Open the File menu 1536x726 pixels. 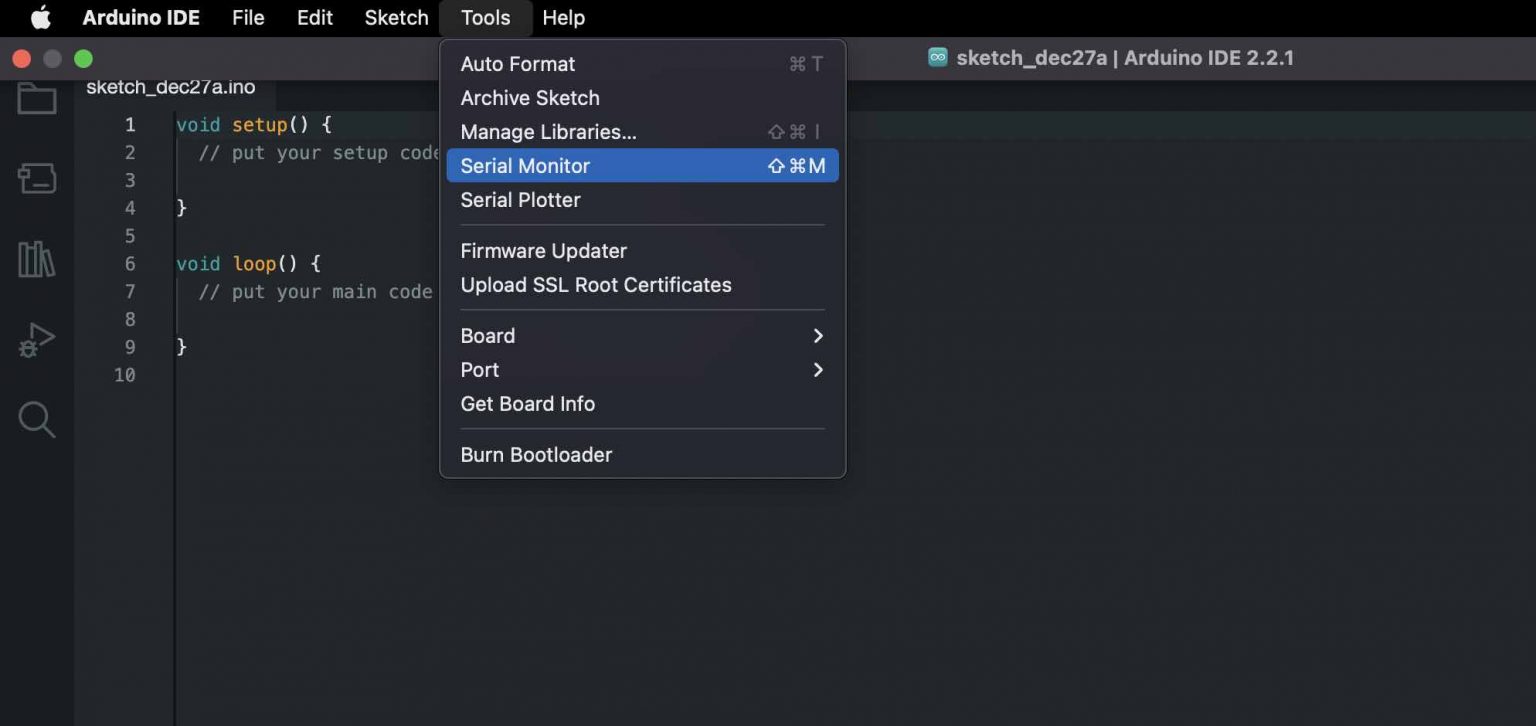pos(248,18)
